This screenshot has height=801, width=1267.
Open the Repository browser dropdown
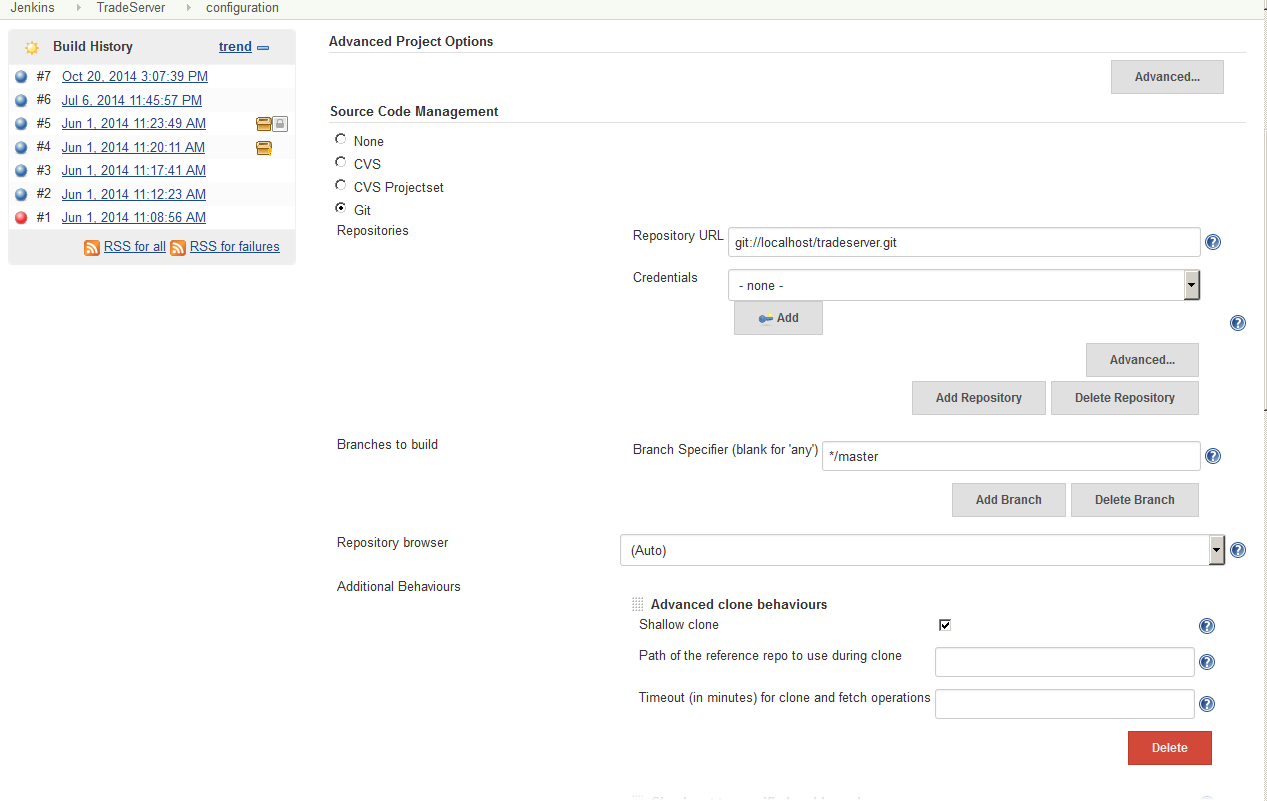[x=921, y=550]
